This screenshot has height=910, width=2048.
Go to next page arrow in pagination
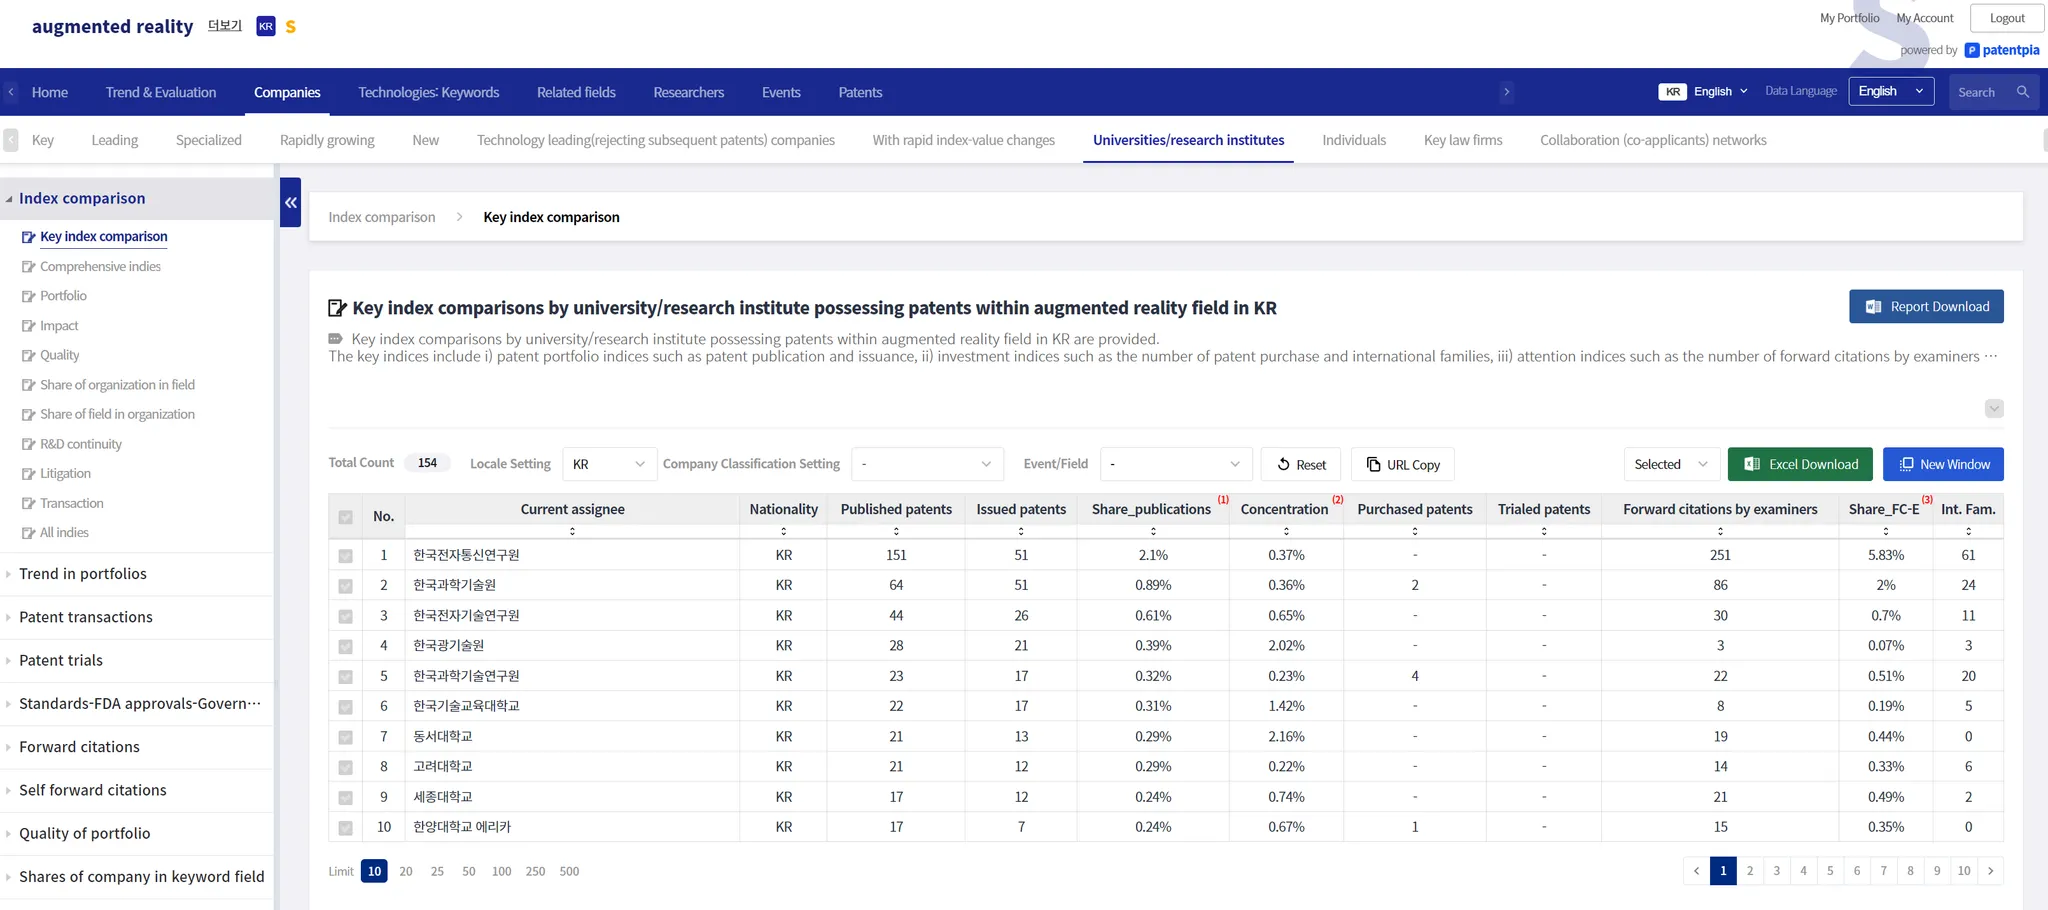pos(1990,871)
